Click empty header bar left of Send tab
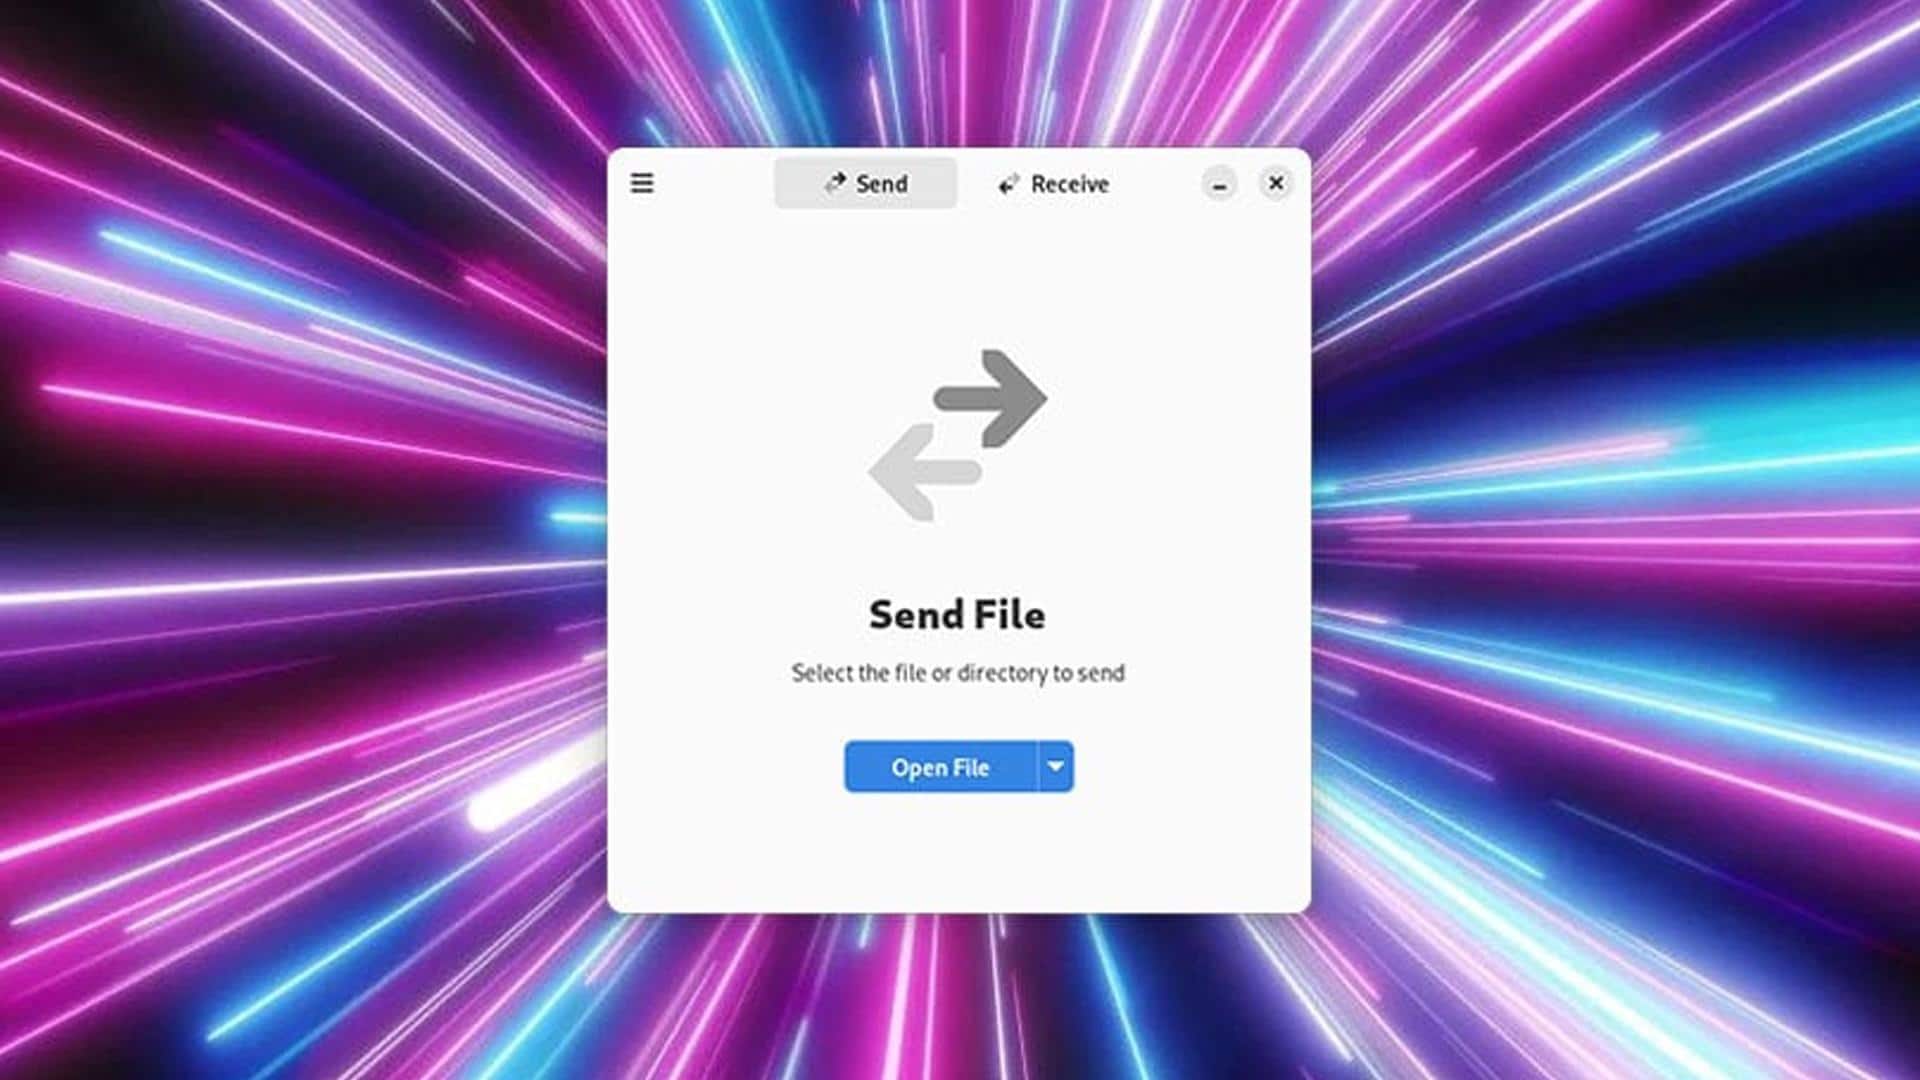The image size is (1920, 1080). pos(714,183)
